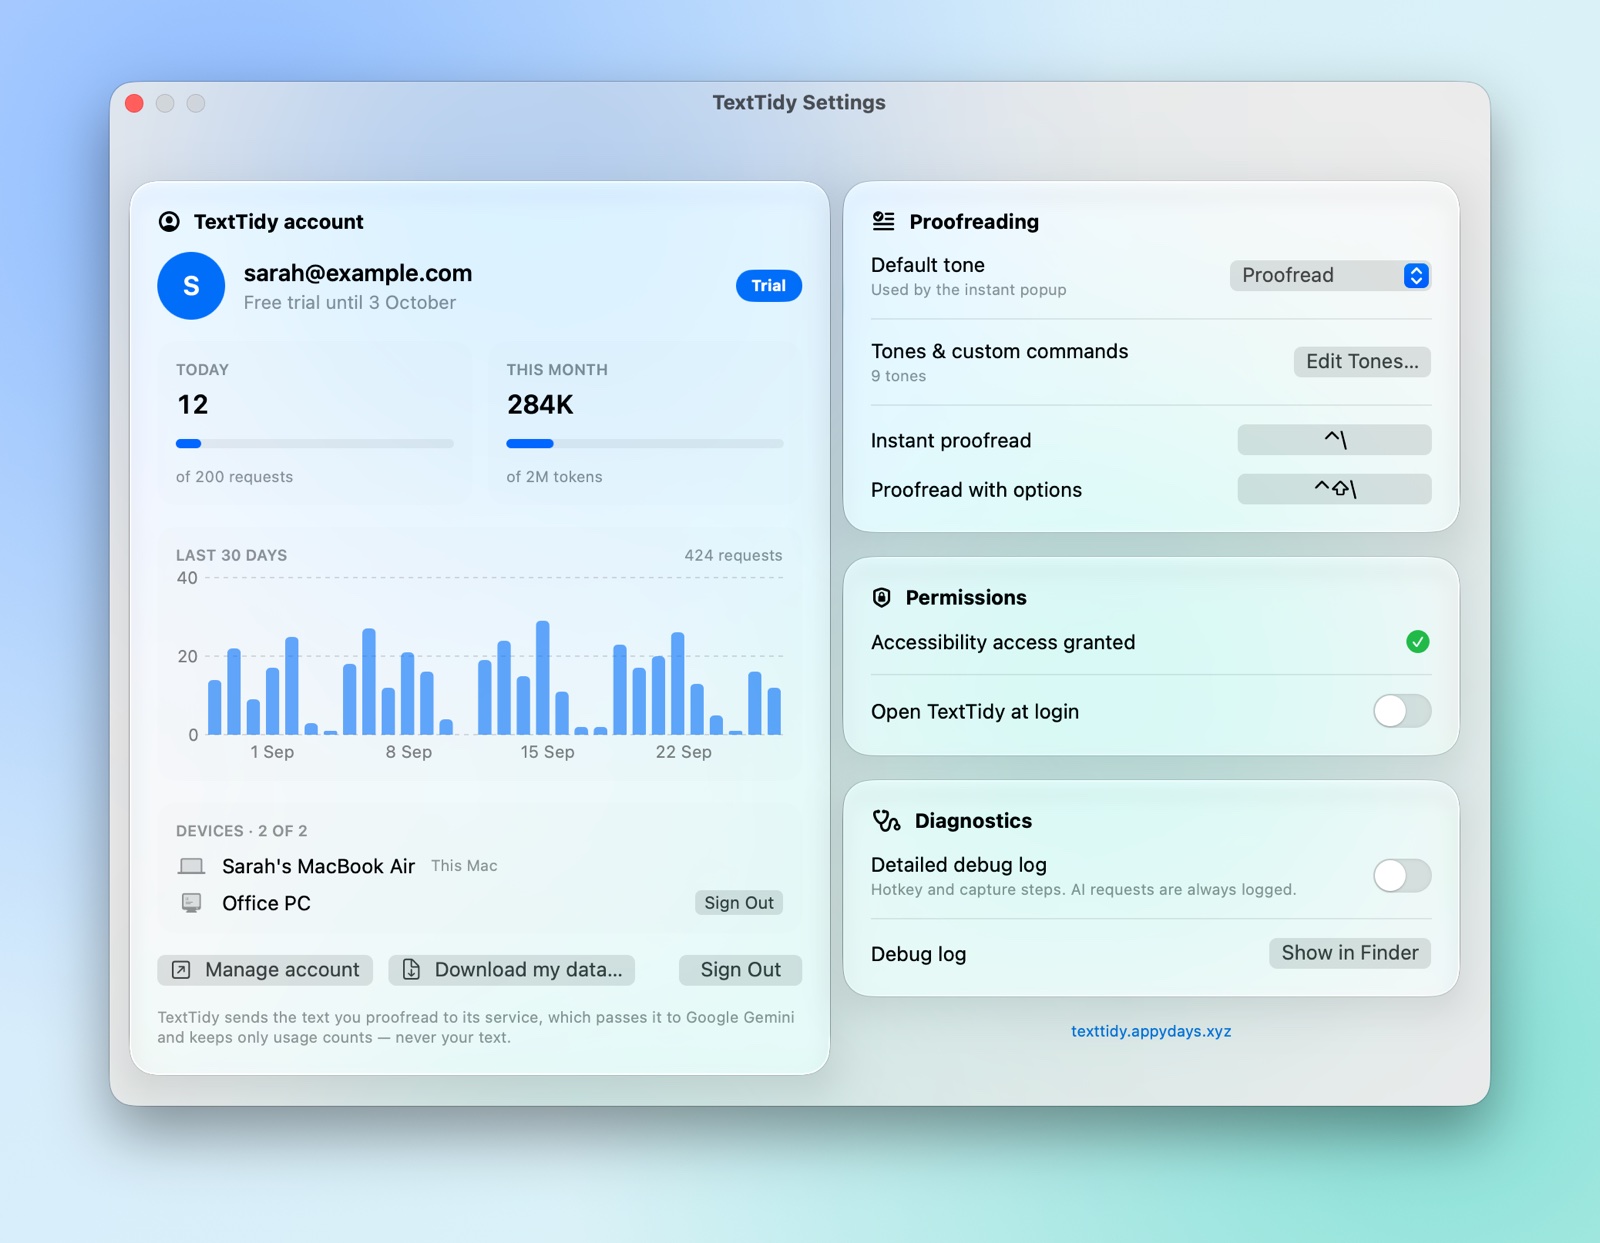Open the Default tone Proofread dropdown

pyautogui.click(x=1330, y=275)
